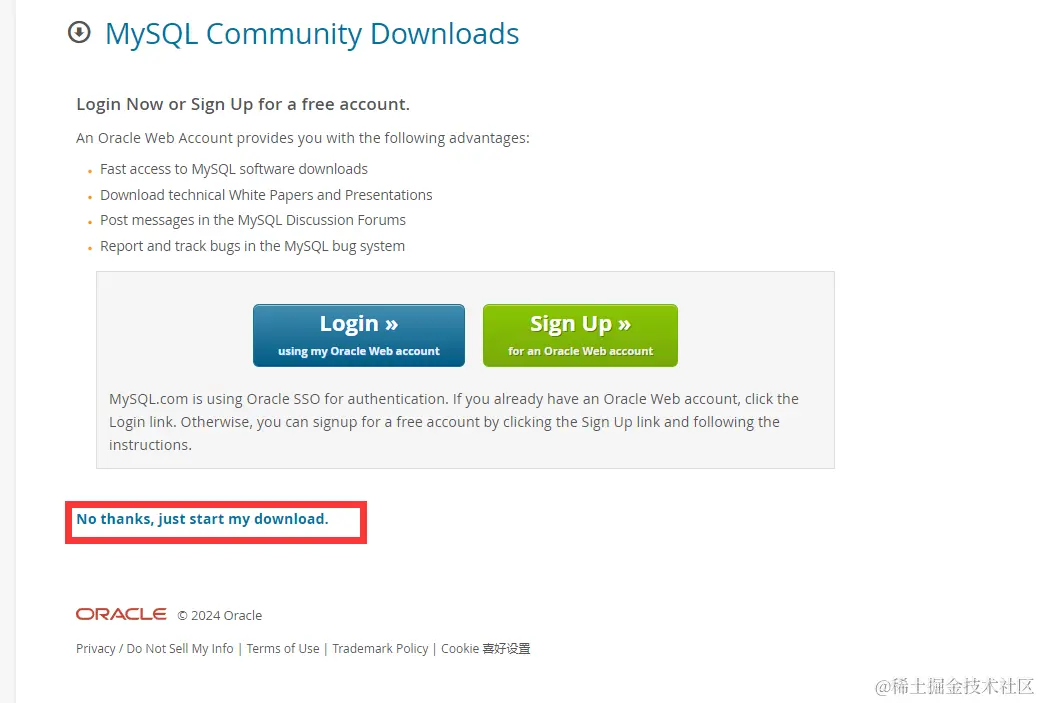1041x703 pixels.
Task: Click the orange bullet before Fast access
Action: tap(90, 171)
